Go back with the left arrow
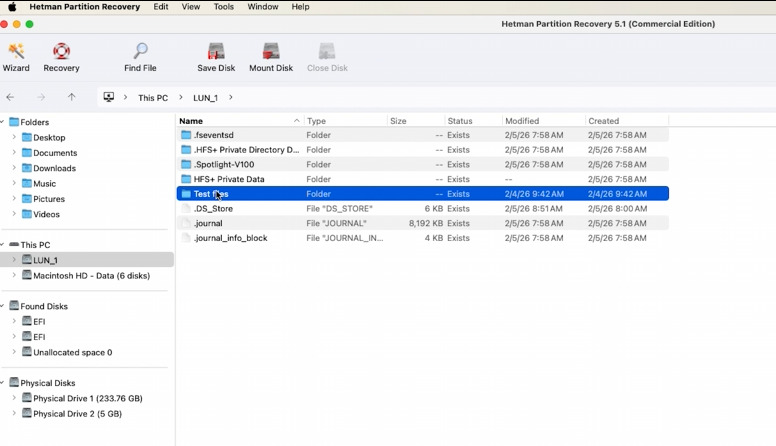The width and height of the screenshot is (776, 446). (x=10, y=98)
